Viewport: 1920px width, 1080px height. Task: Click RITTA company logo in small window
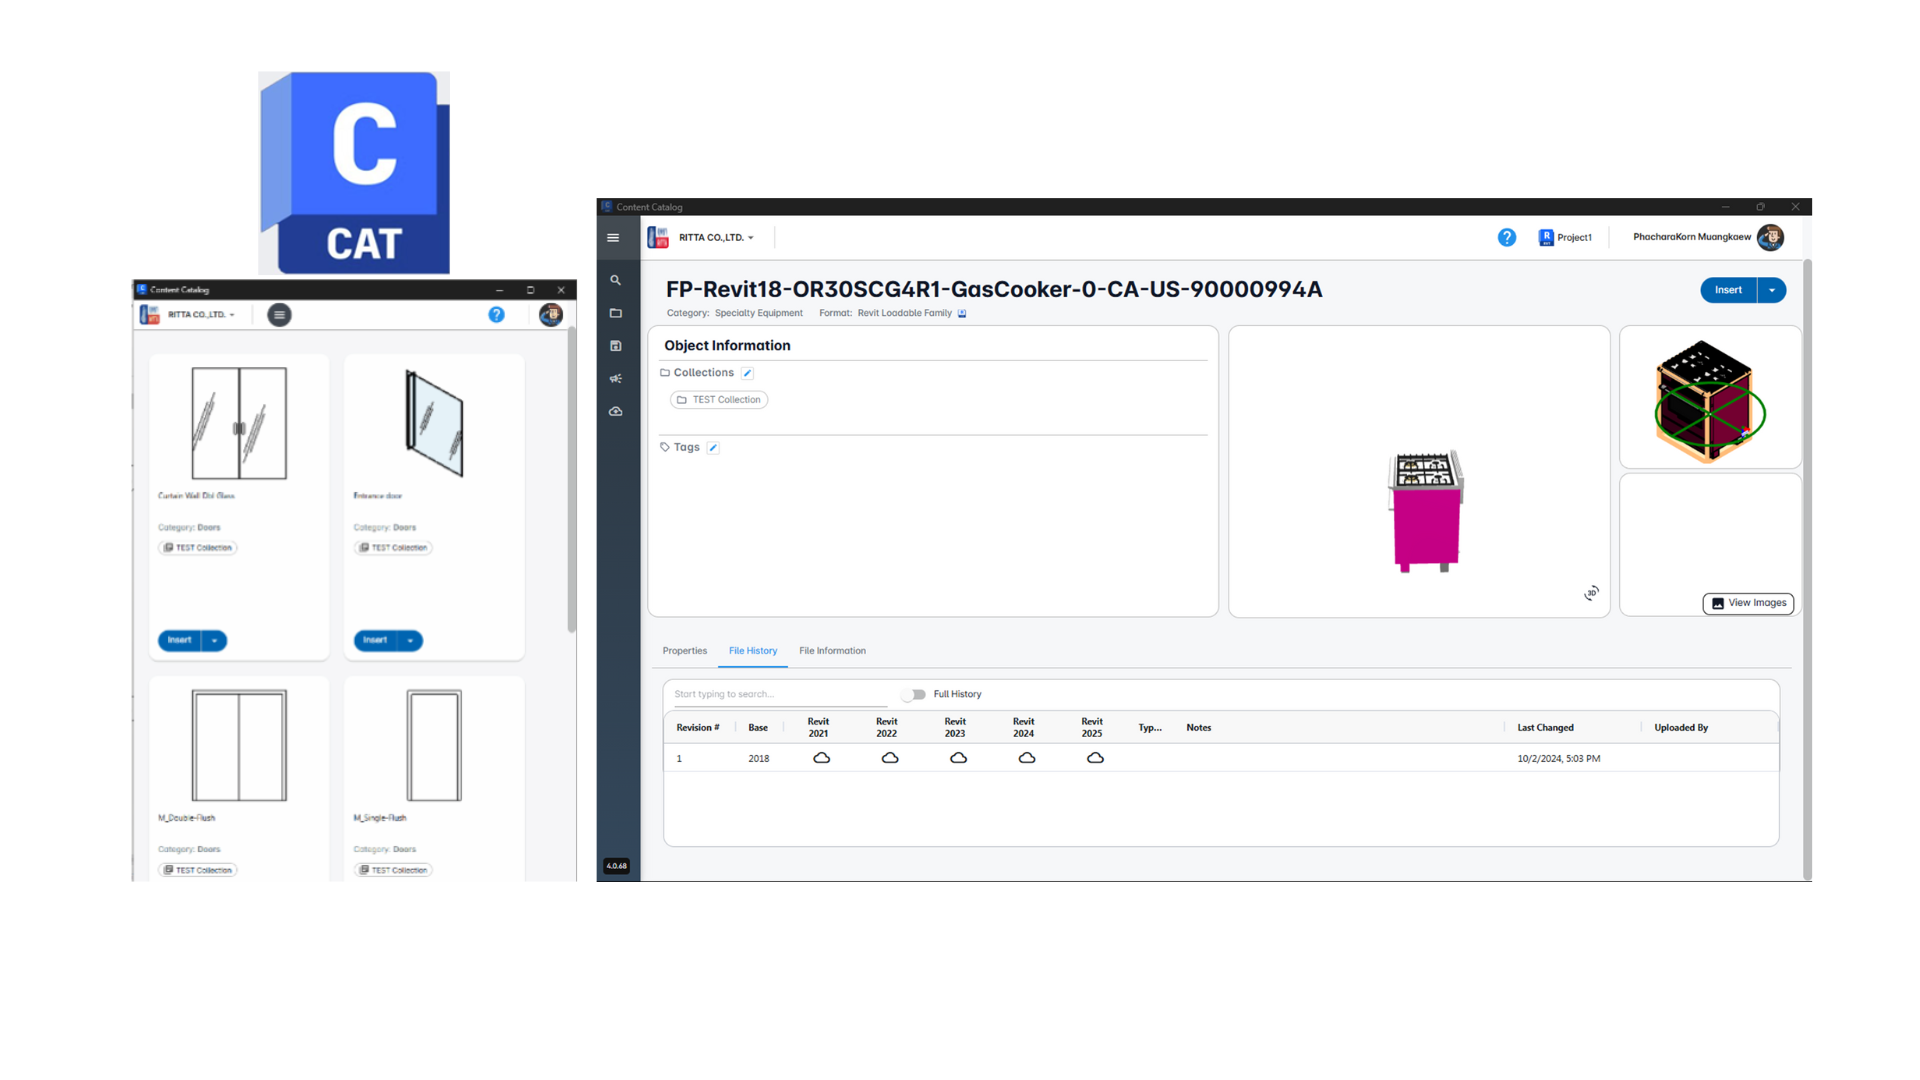point(150,315)
